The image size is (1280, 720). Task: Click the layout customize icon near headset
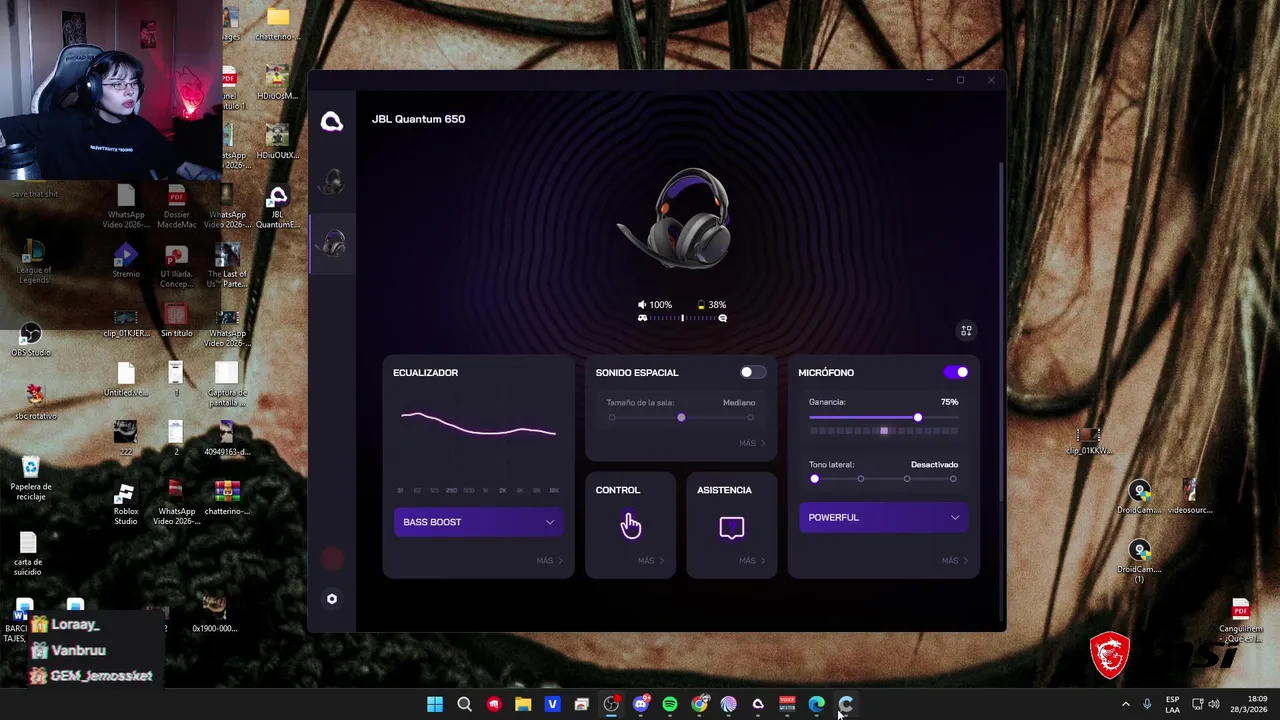(966, 330)
